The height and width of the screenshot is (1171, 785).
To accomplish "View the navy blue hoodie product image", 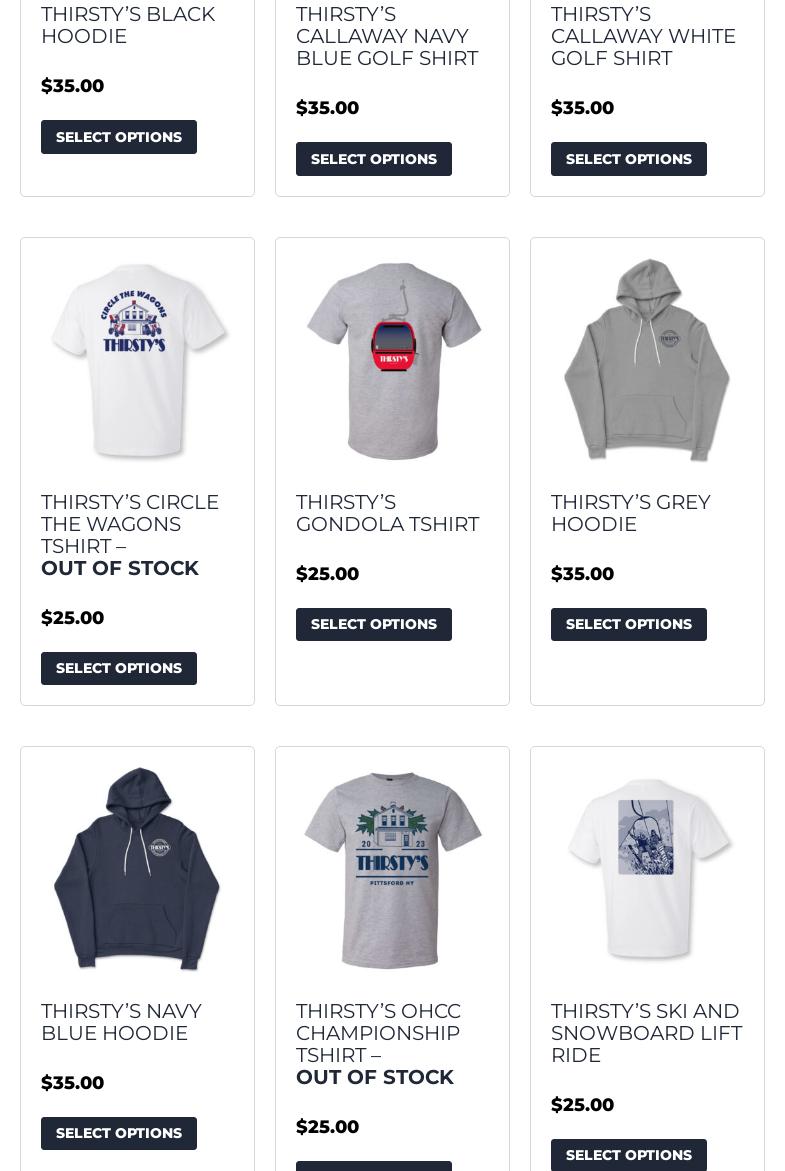I will [137, 869].
